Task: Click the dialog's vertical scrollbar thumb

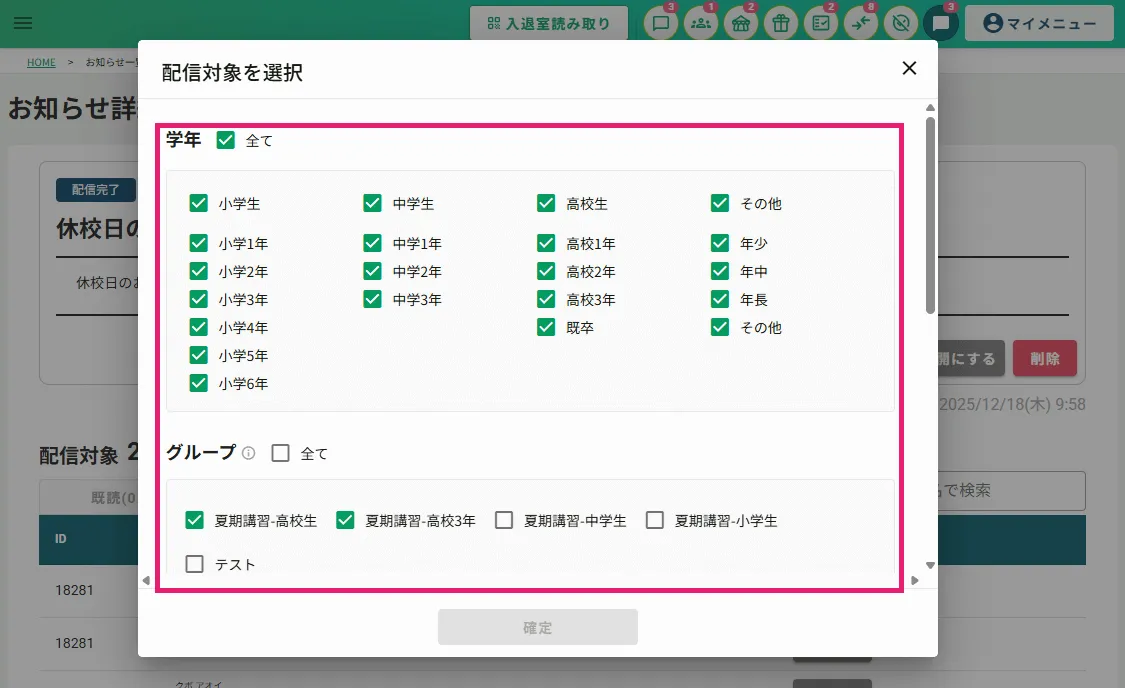Action: [x=930, y=215]
